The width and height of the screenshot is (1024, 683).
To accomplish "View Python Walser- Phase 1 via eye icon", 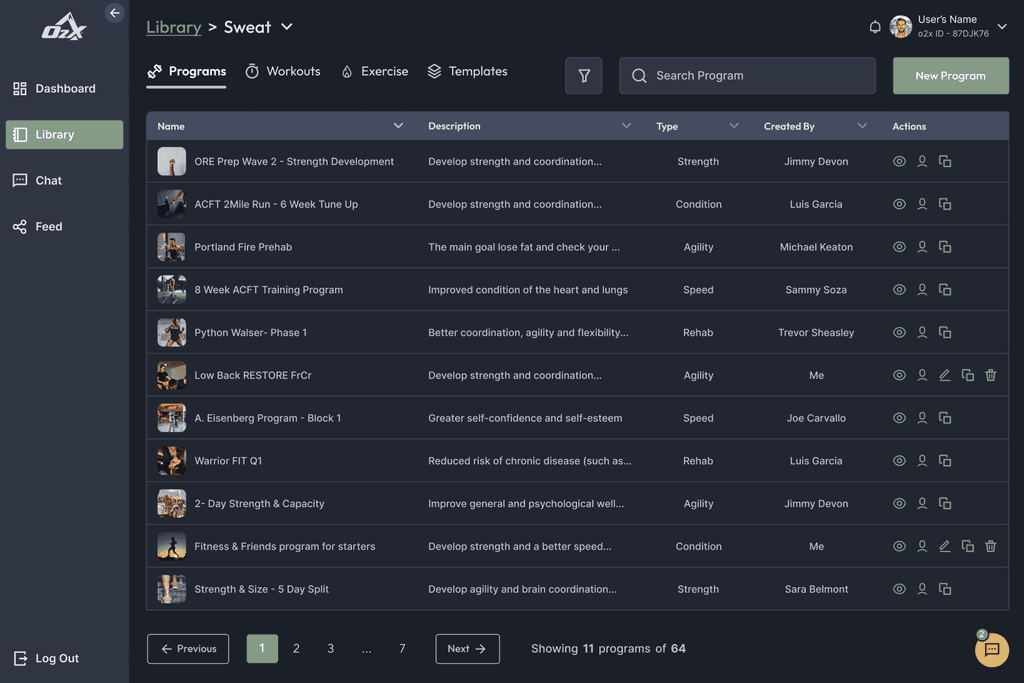I will (x=899, y=332).
